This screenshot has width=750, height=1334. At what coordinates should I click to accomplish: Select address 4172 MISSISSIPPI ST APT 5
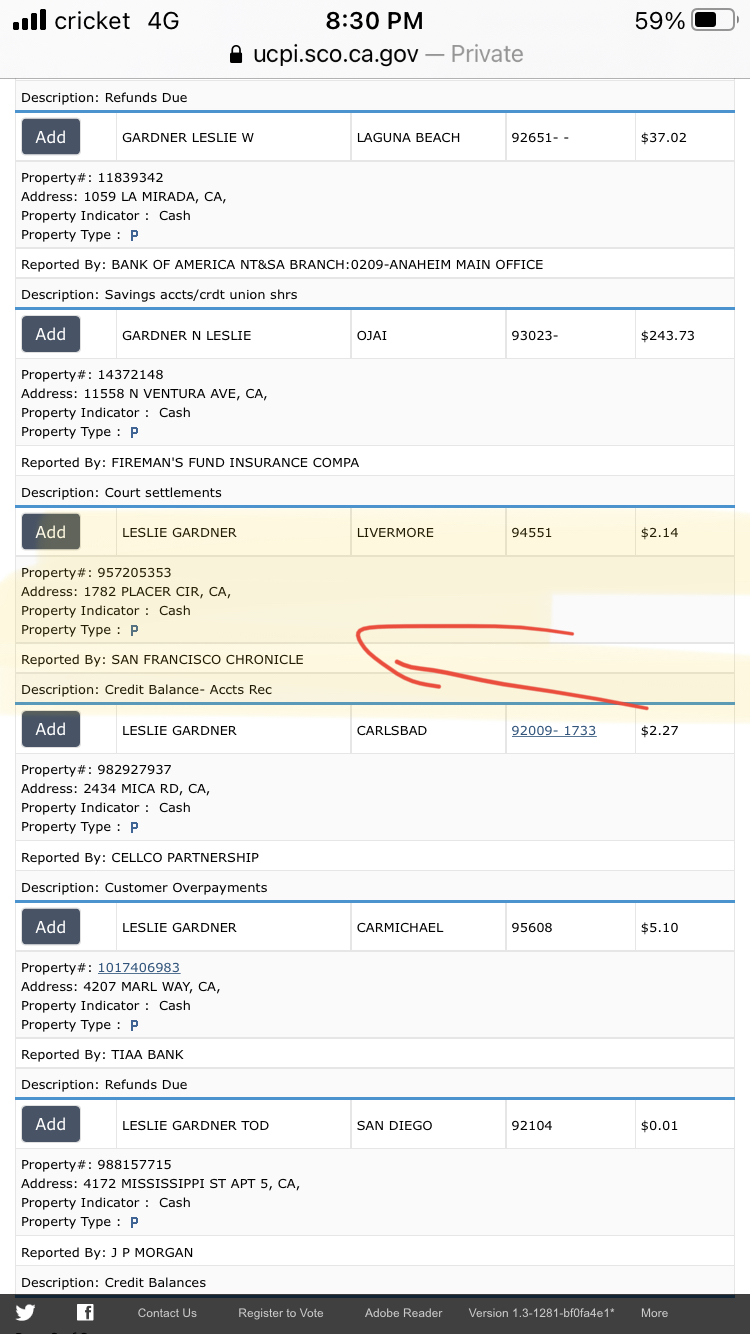(161, 1183)
